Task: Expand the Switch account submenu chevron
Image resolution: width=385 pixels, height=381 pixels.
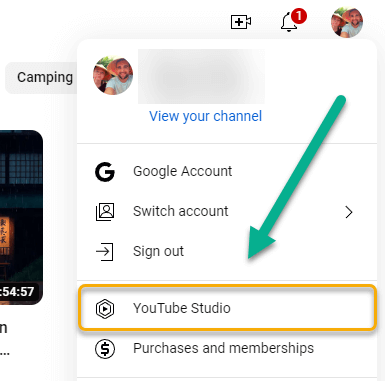Action: (x=349, y=212)
